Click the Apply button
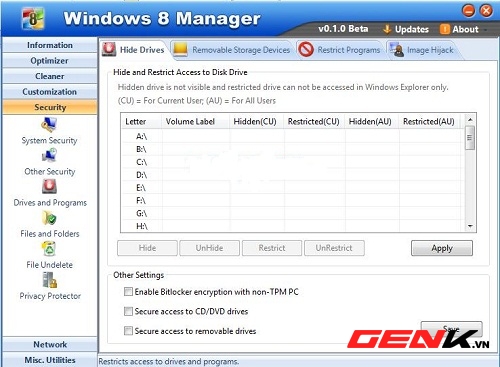 pos(442,248)
